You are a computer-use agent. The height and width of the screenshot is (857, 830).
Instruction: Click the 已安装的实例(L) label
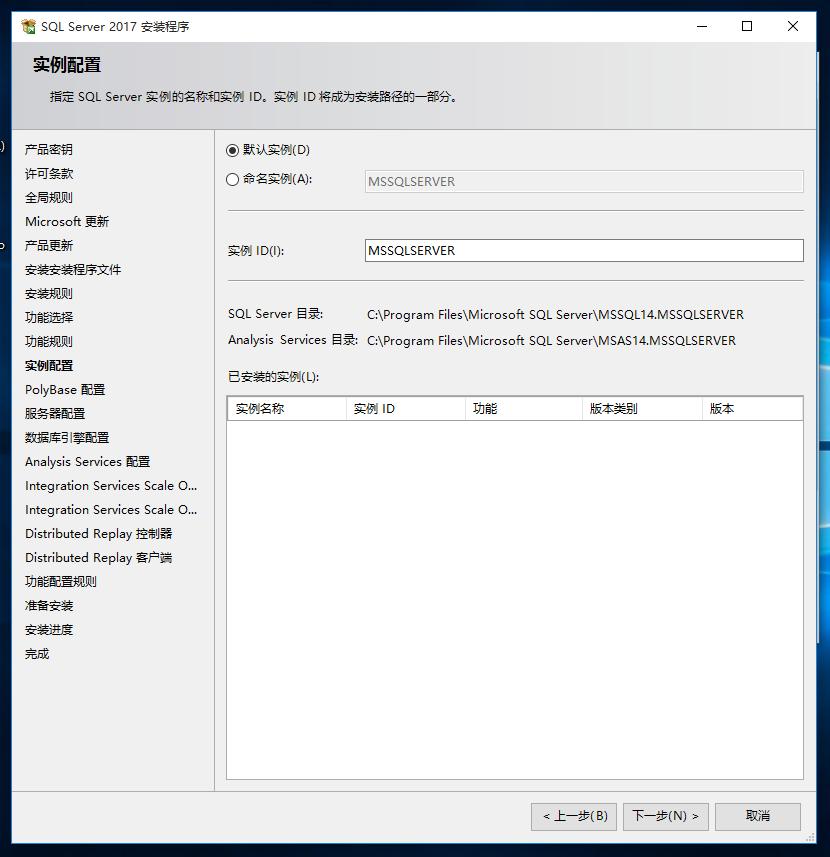[x=274, y=377]
